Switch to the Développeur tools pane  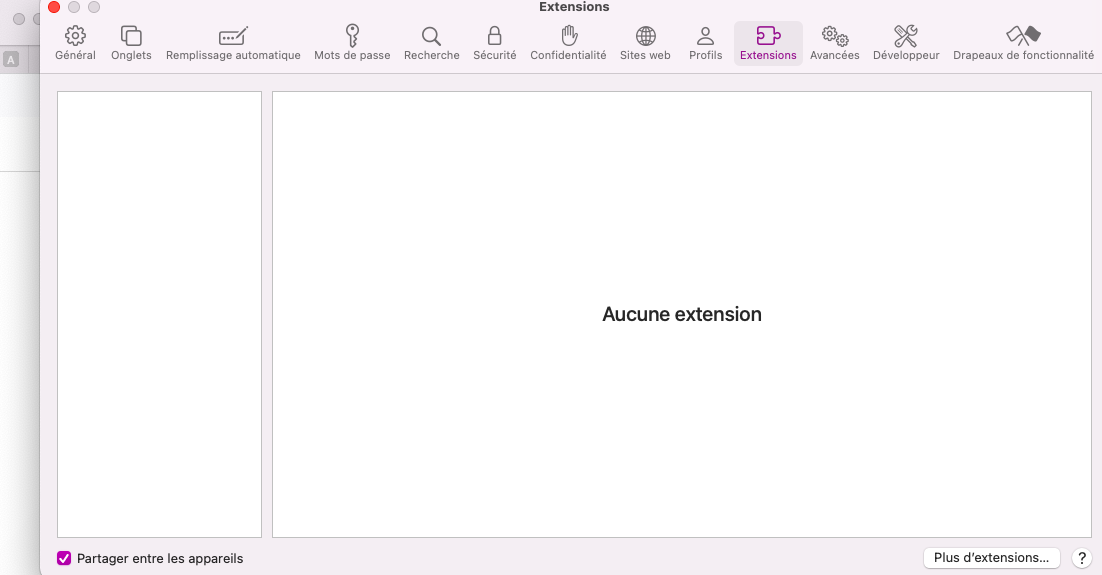[x=905, y=44]
